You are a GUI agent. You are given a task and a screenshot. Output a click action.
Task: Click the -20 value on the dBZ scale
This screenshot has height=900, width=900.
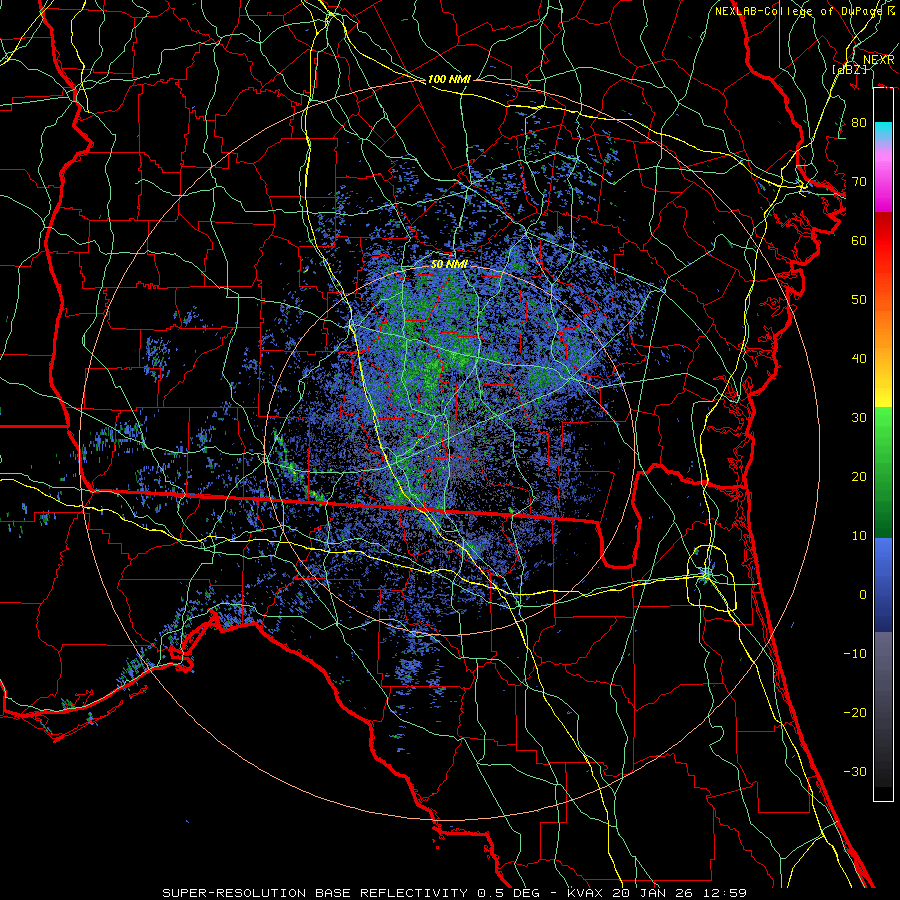click(855, 712)
